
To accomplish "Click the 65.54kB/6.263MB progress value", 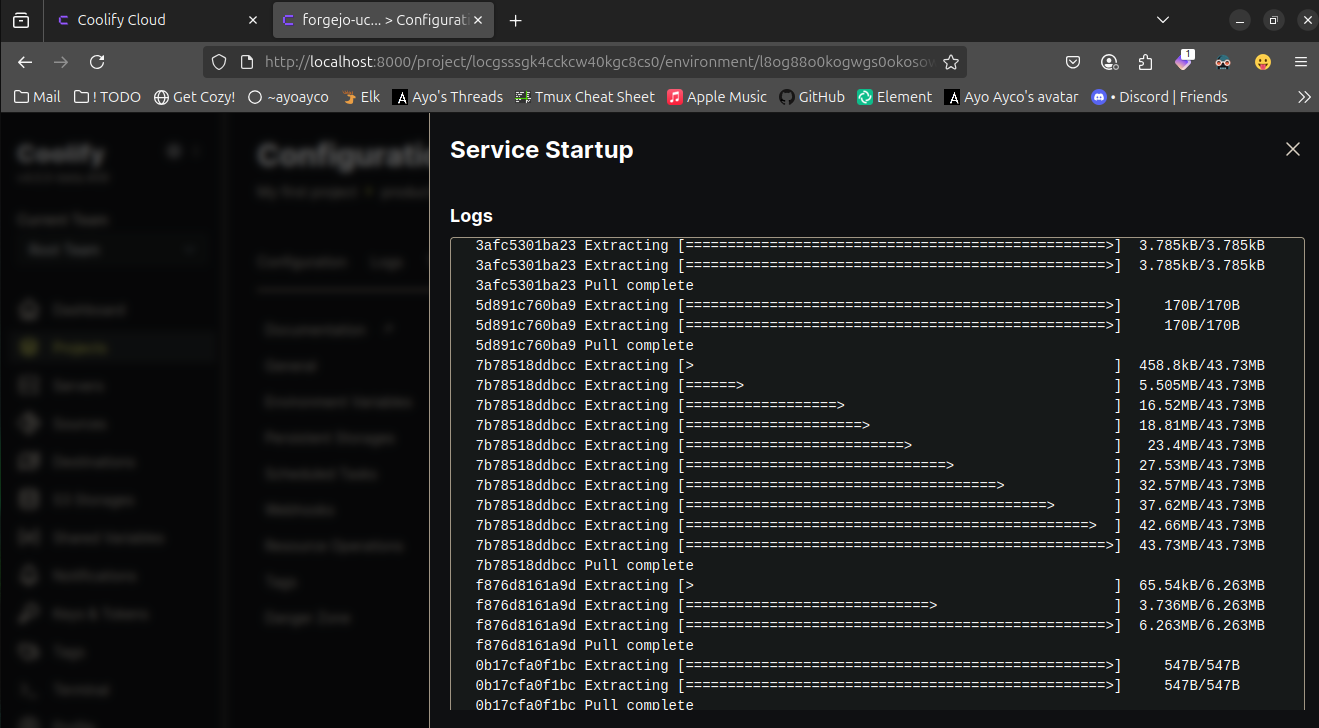I will point(1201,585).
